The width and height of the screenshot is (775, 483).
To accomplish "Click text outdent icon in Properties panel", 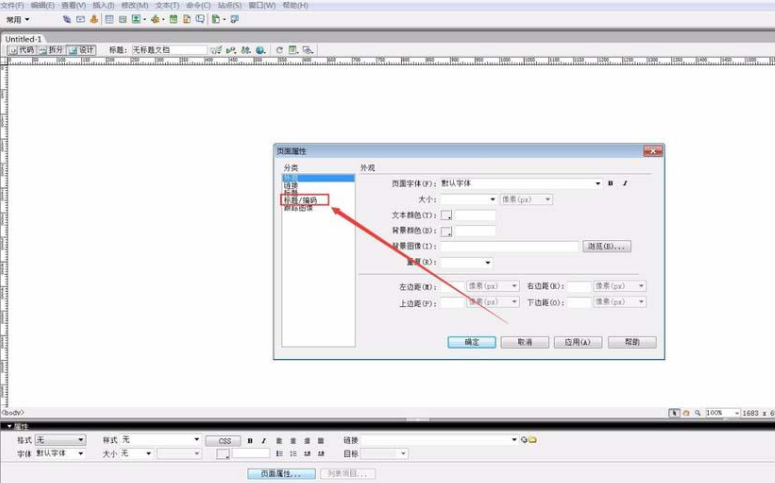I will coord(307,453).
